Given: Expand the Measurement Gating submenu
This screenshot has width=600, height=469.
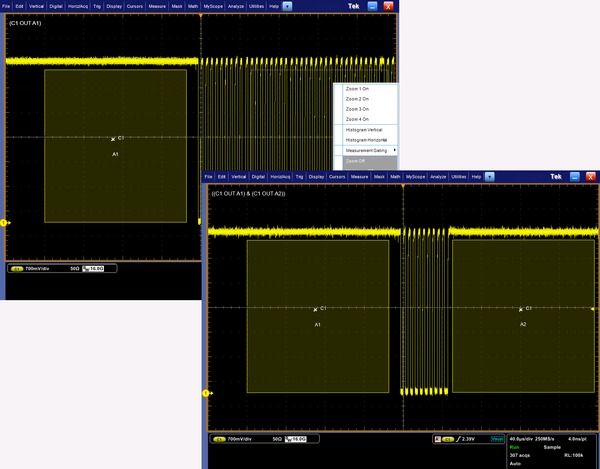Looking at the screenshot, I should click(x=368, y=150).
